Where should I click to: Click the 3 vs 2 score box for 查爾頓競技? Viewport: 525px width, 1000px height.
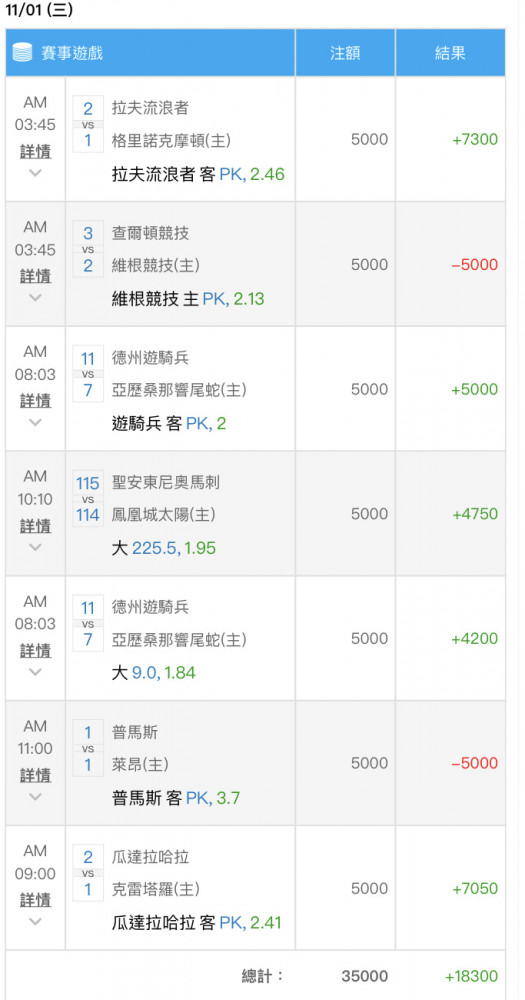coord(88,249)
